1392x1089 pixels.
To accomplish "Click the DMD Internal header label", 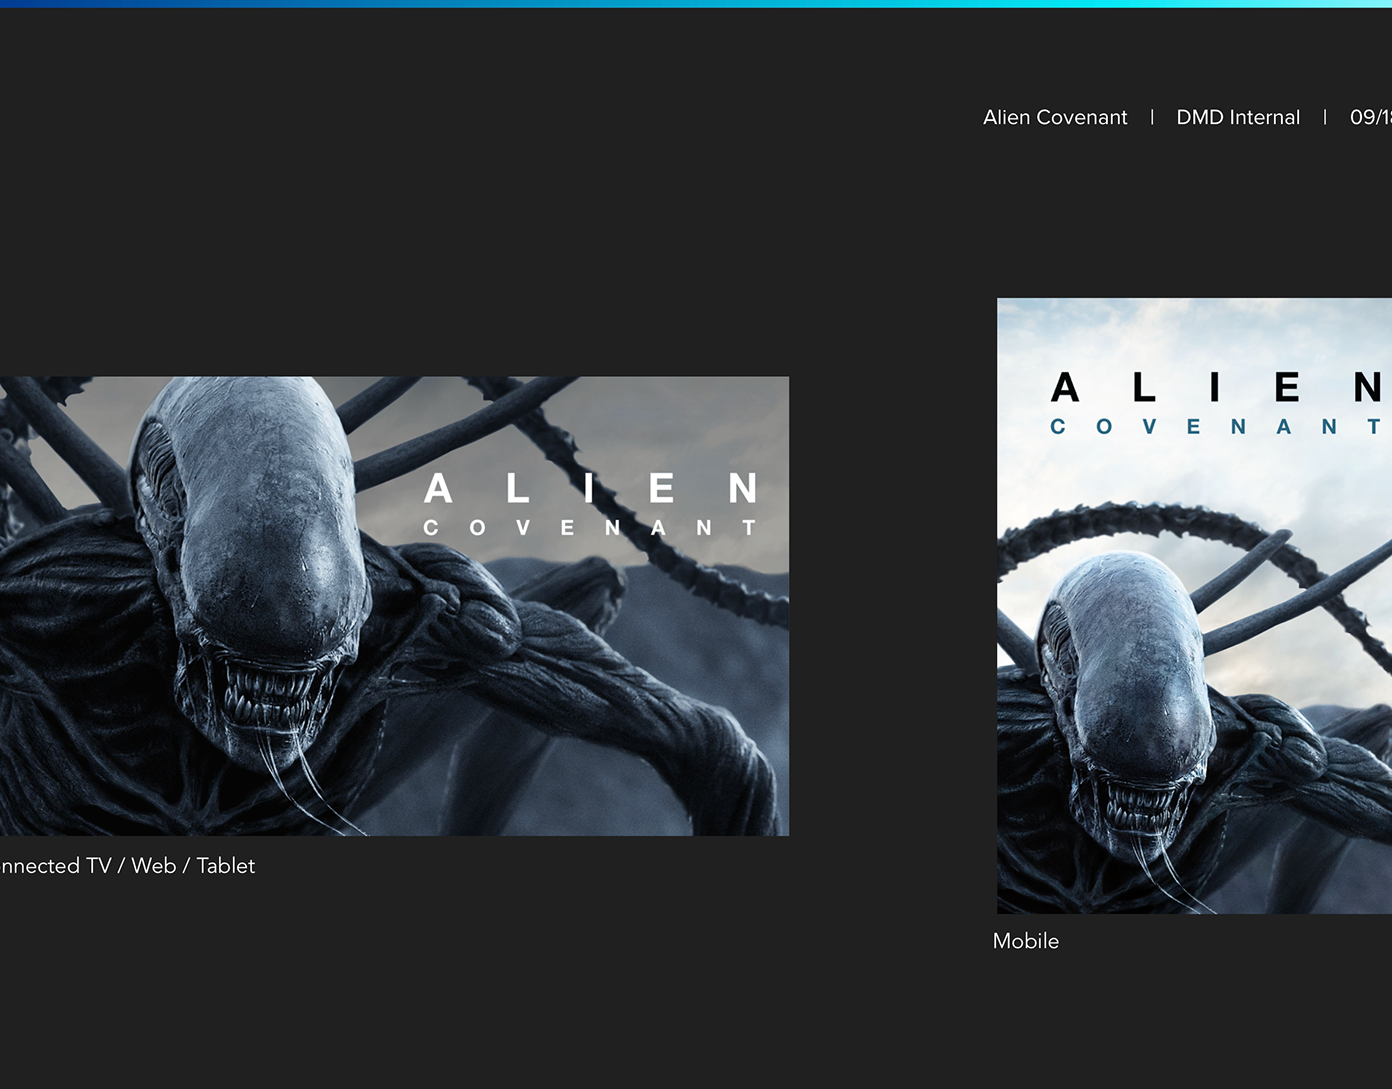I will pos(1238,117).
